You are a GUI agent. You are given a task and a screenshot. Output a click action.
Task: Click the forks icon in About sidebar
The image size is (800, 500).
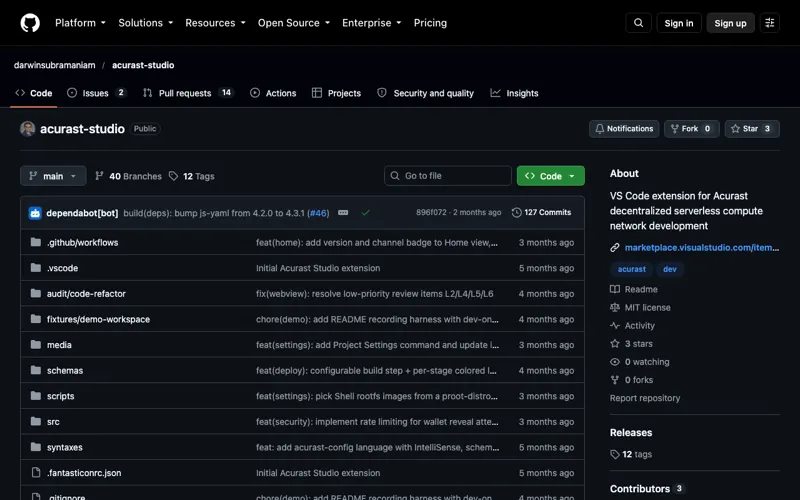point(615,380)
